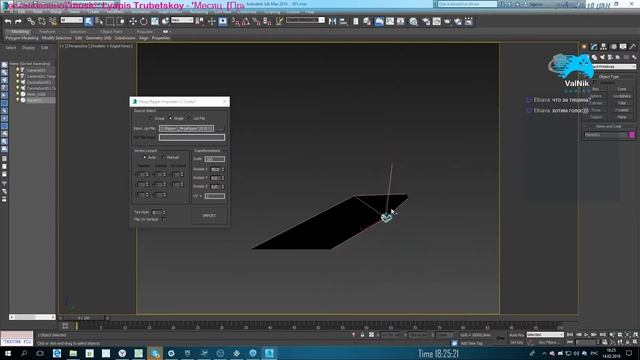
Task: Select the Cameras category in Create panel
Action: tap(610, 57)
